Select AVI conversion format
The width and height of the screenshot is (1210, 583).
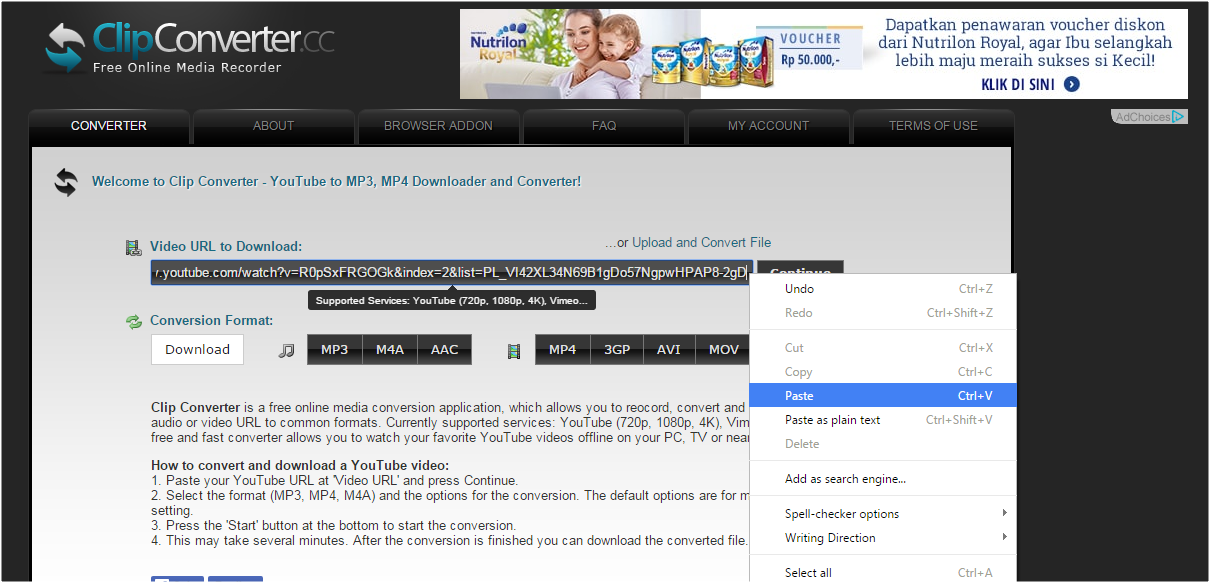(669, 350)
